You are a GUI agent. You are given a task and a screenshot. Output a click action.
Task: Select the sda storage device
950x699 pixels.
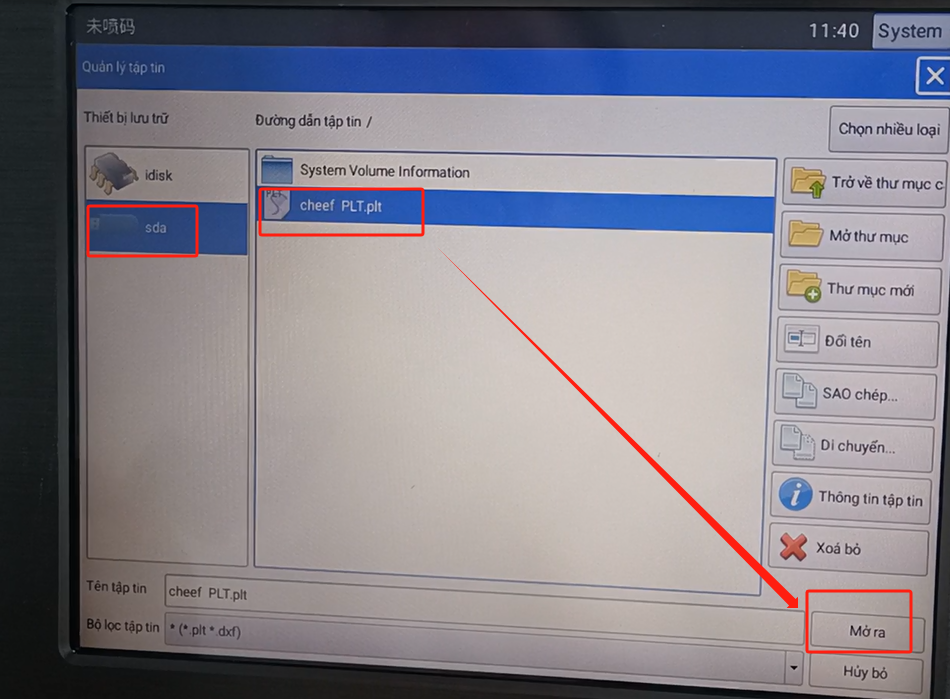click(155, 228)
